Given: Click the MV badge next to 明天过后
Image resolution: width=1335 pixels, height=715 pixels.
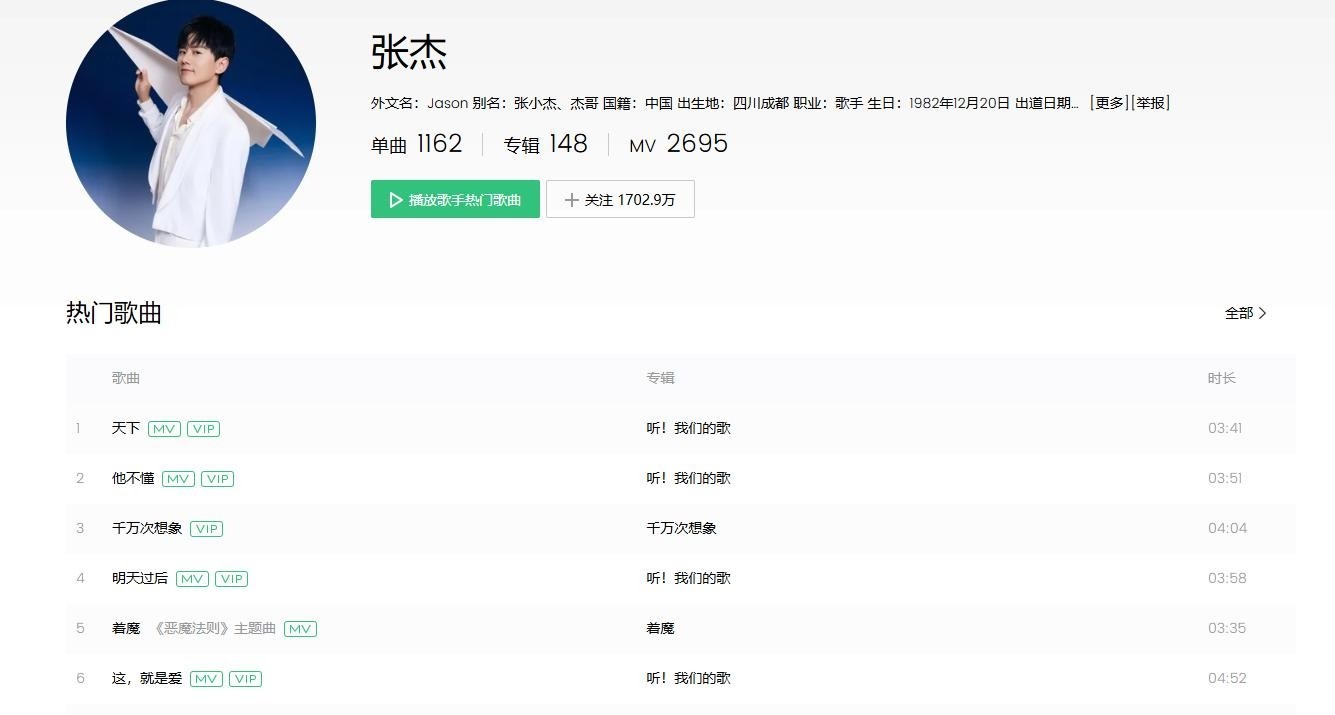Looking at the screenshot, I should [192, 579].
